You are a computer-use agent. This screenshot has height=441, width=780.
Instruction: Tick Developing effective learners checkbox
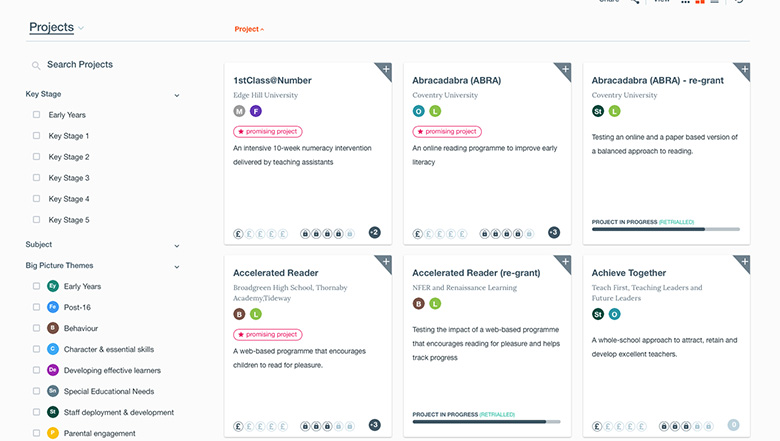36,370
